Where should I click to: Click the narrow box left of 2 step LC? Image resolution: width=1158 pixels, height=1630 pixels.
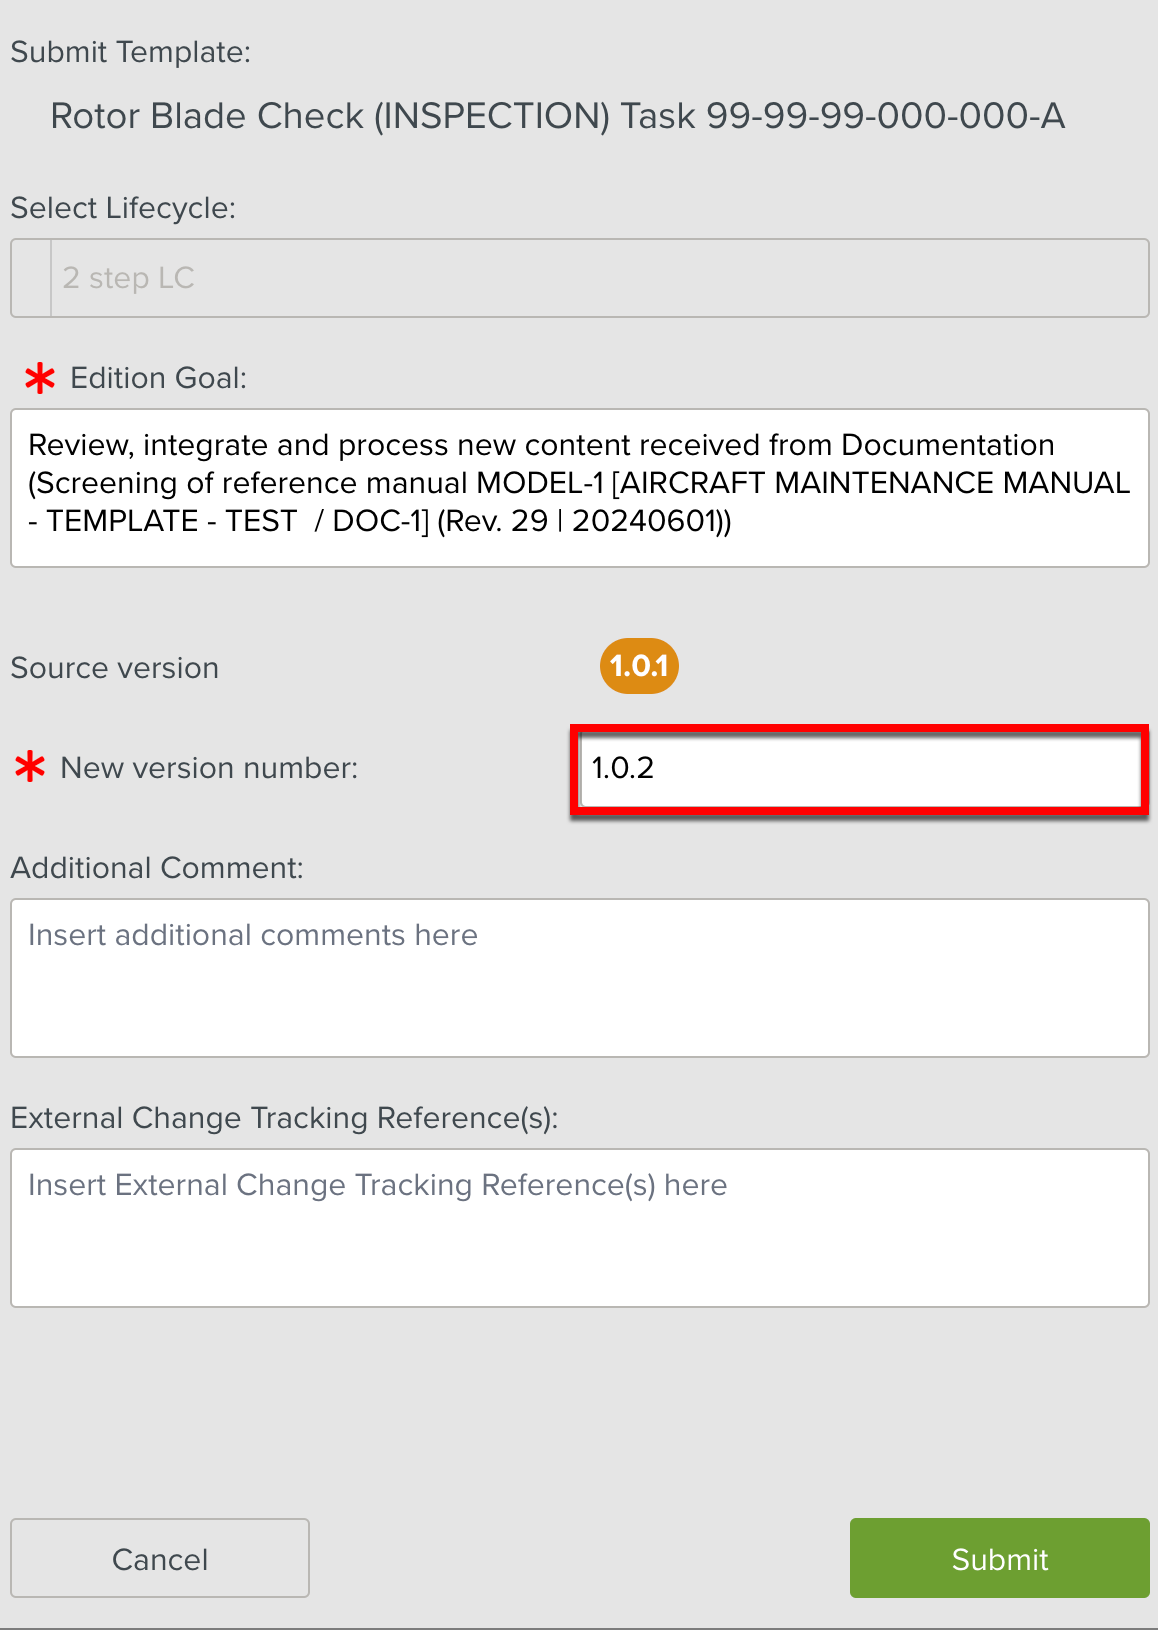point(31,278)
